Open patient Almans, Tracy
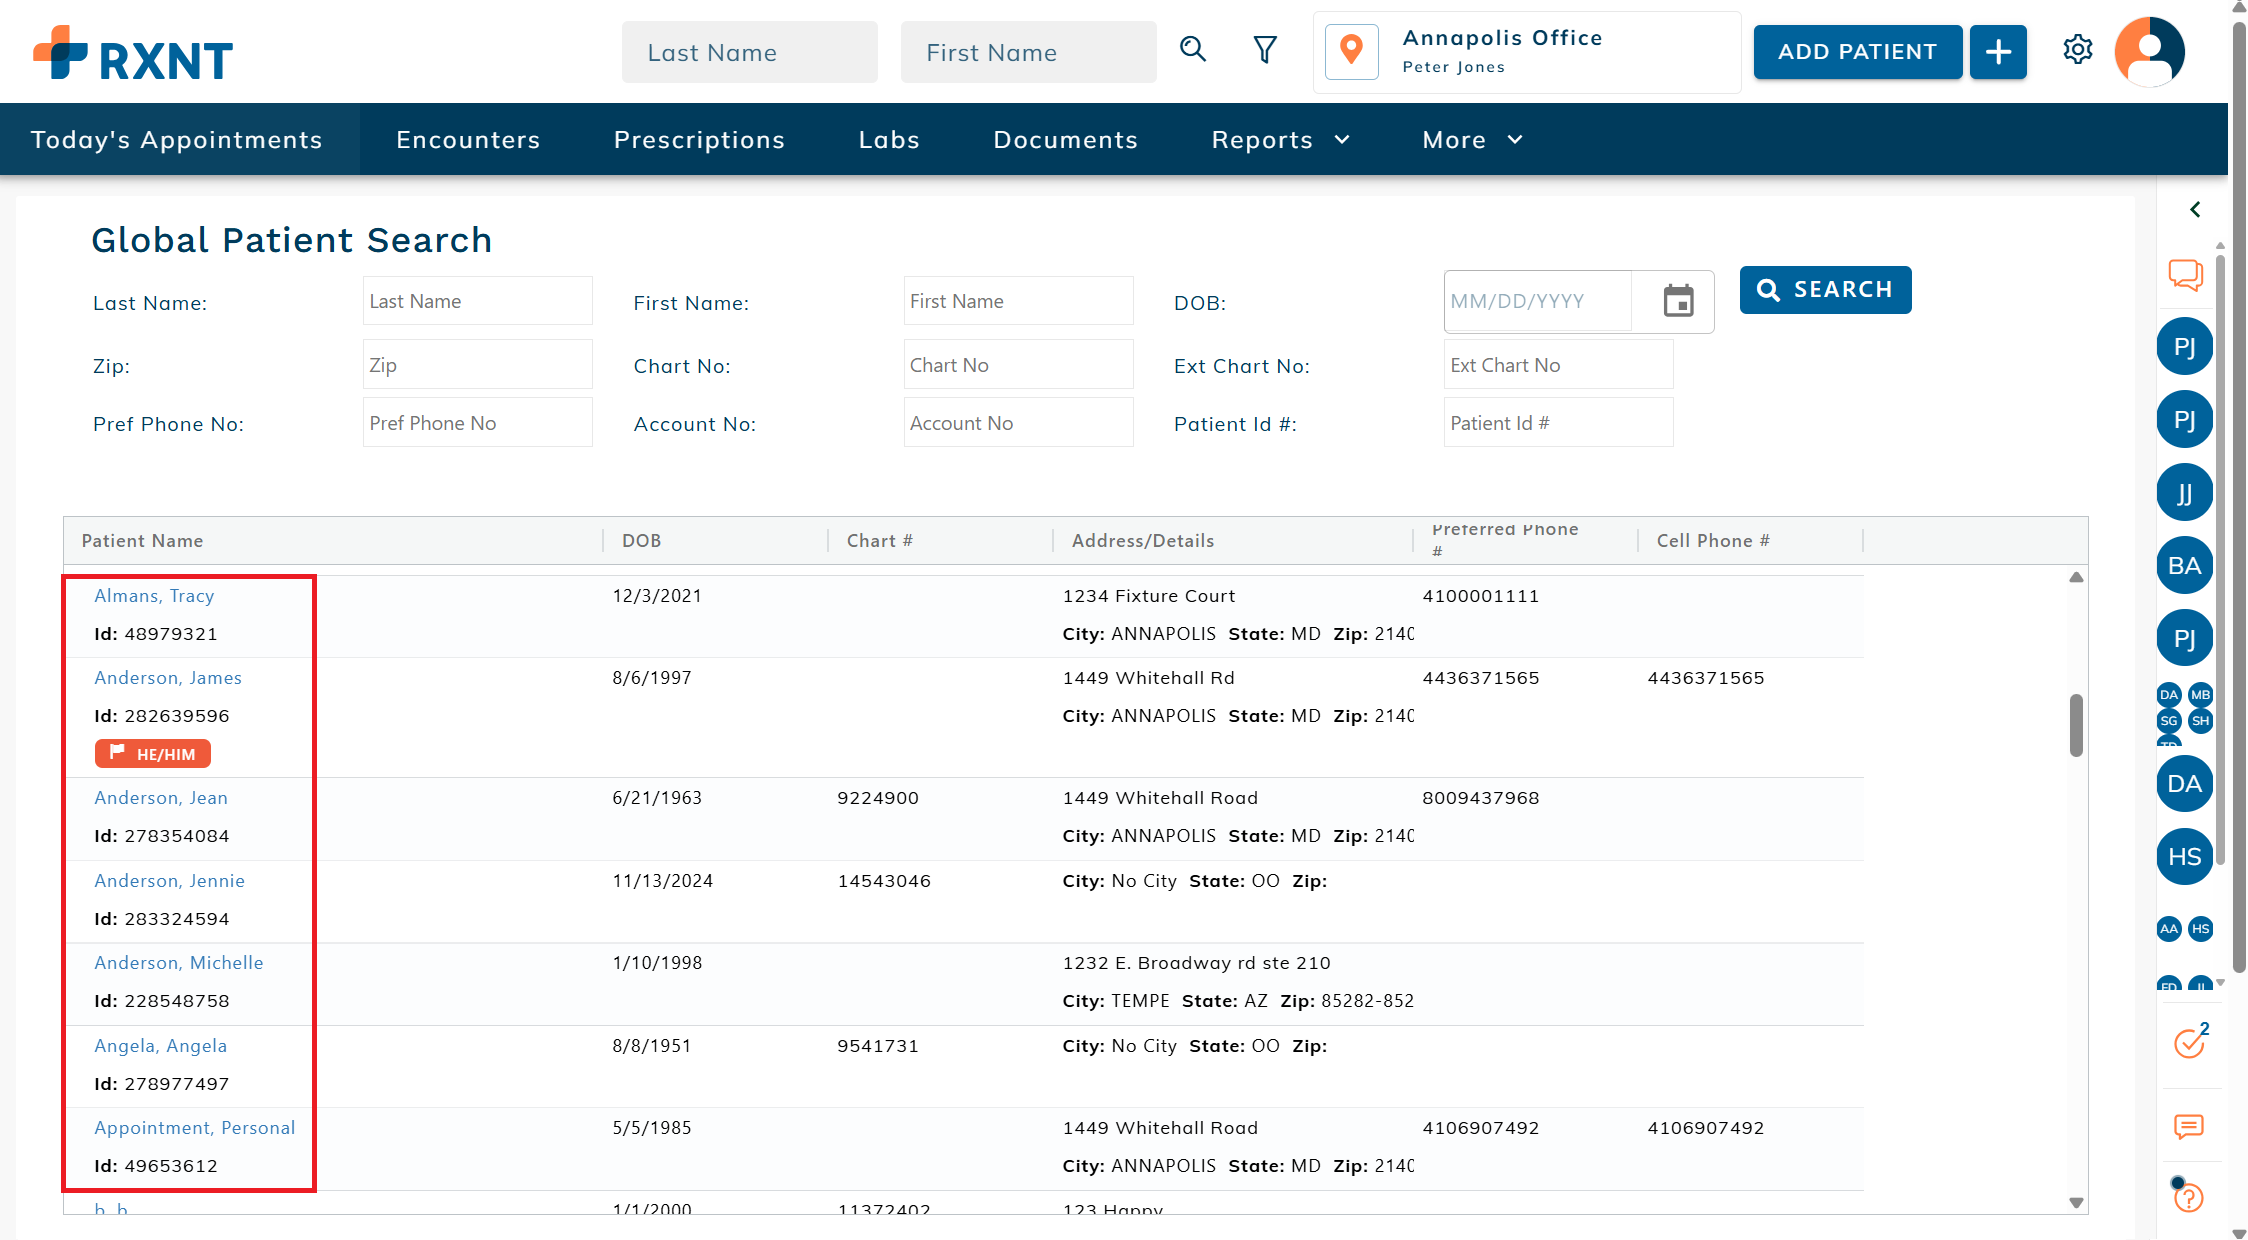Screen dimensions: 2248x1240 (154, 596)
